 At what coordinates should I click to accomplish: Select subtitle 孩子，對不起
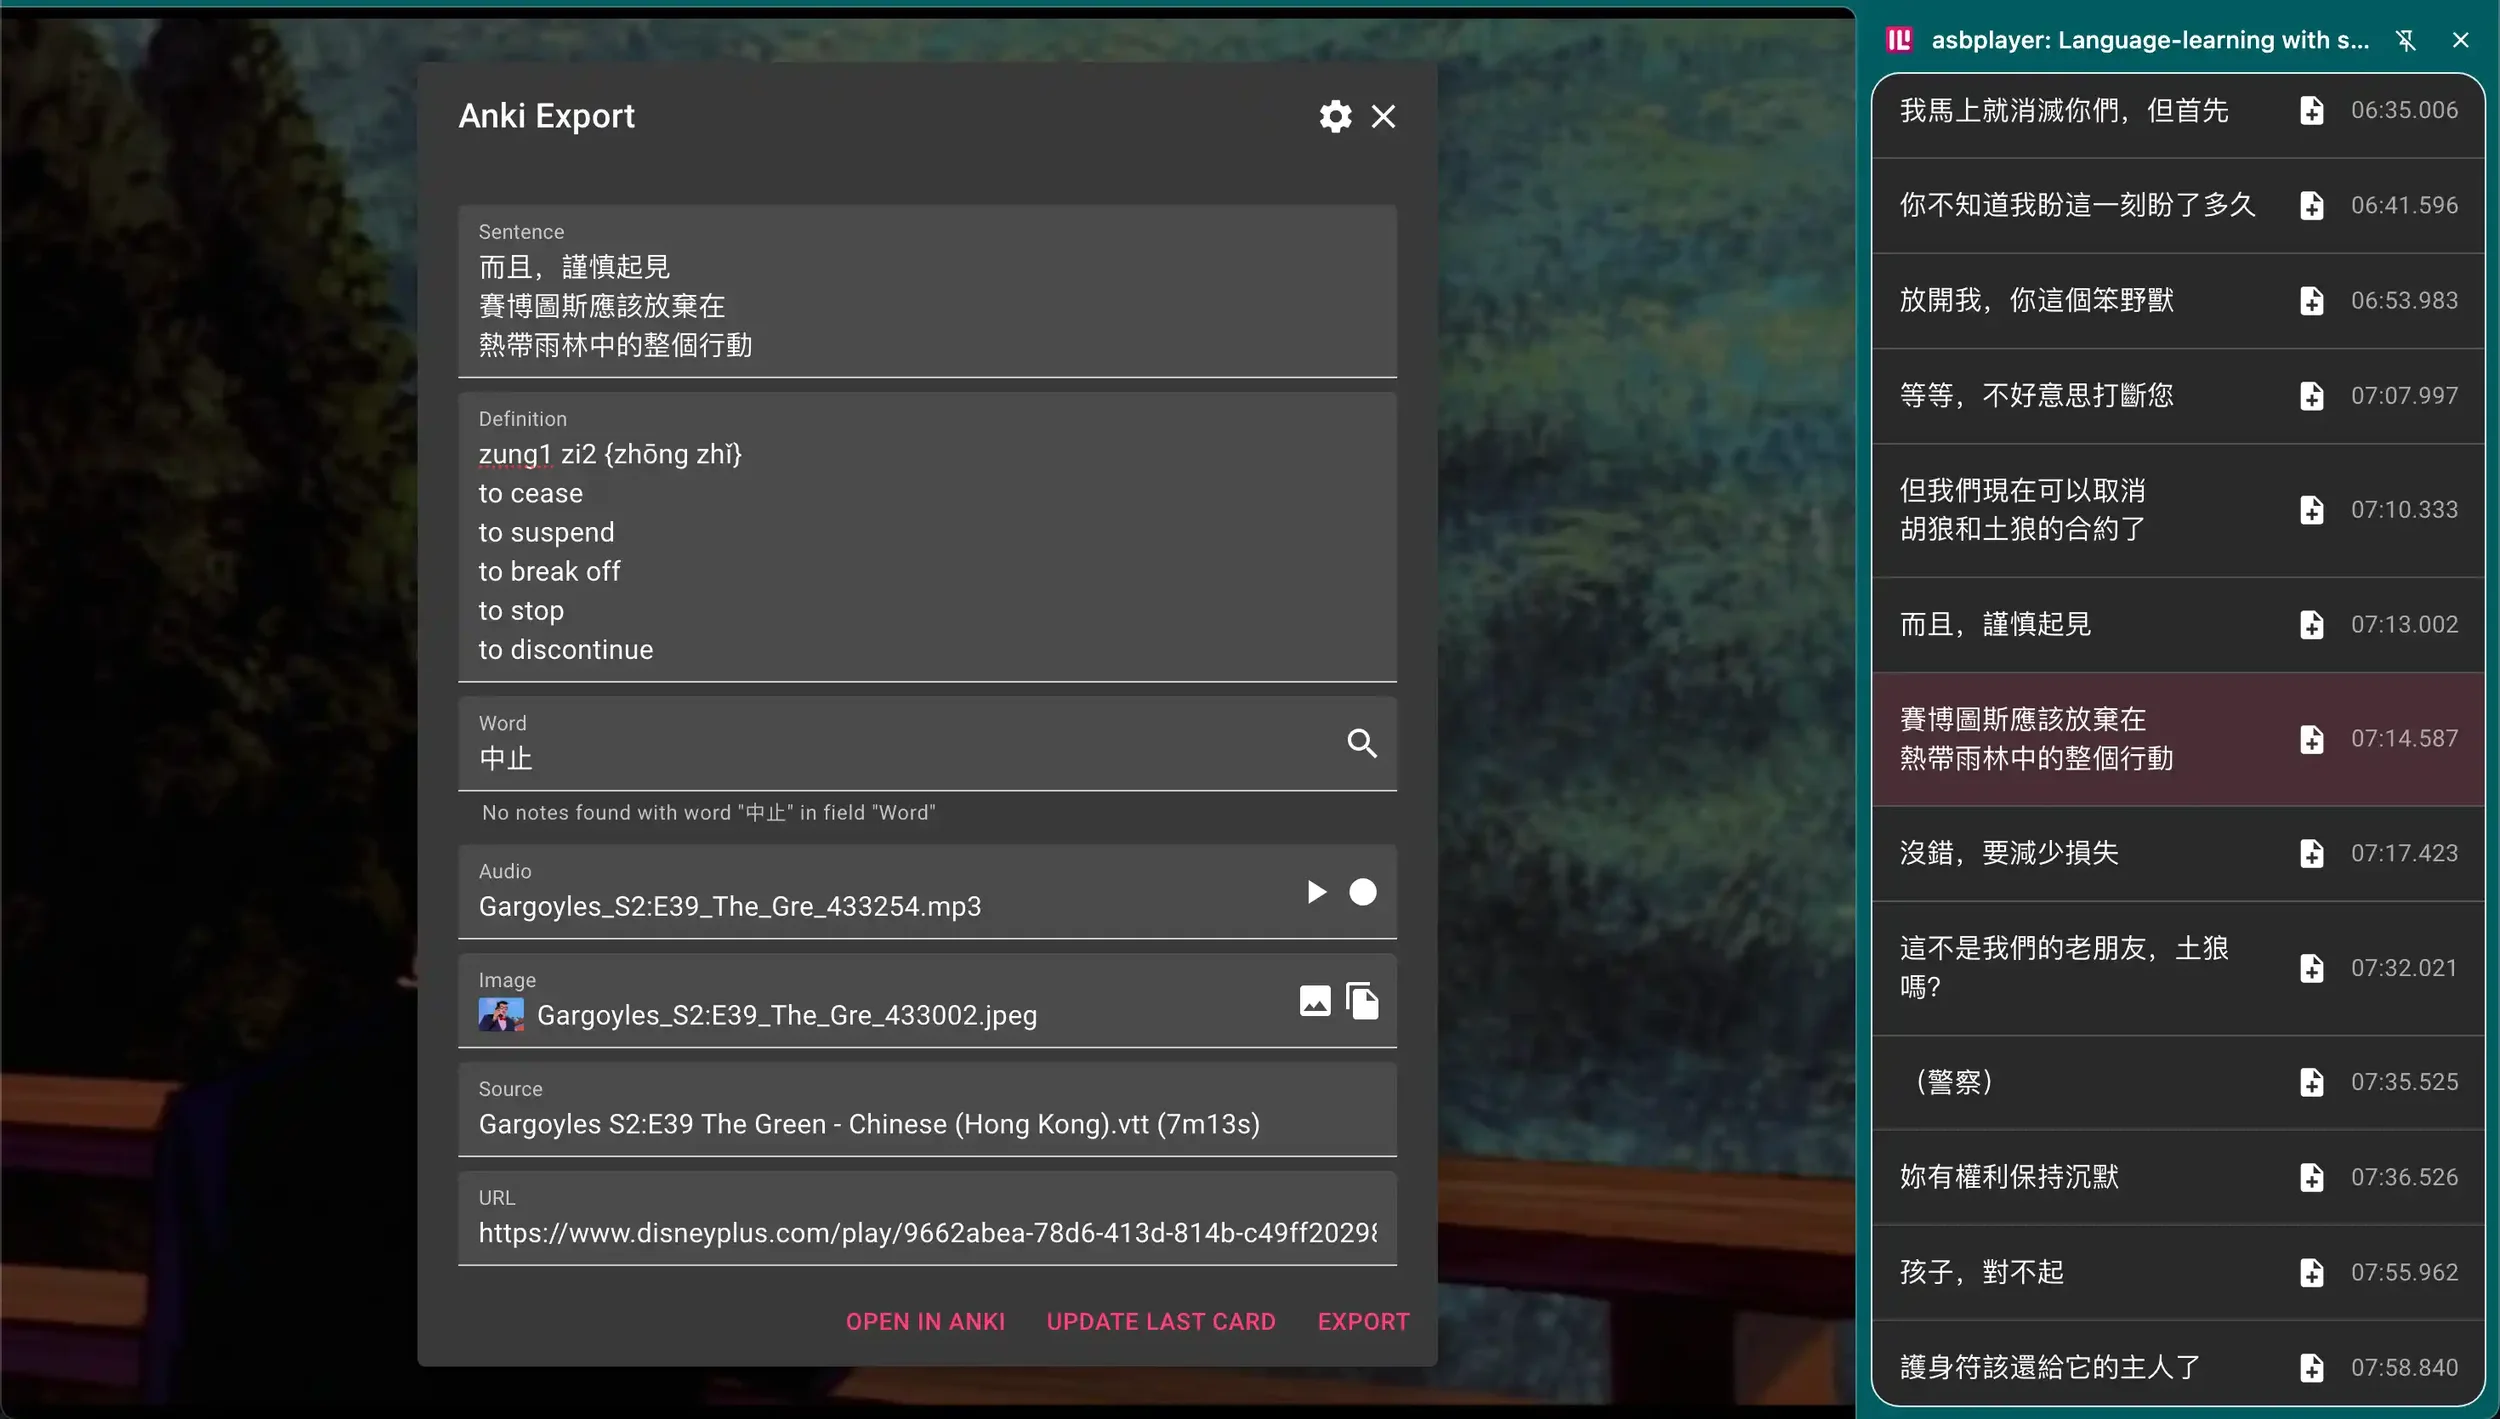tap(1981, 1271)
